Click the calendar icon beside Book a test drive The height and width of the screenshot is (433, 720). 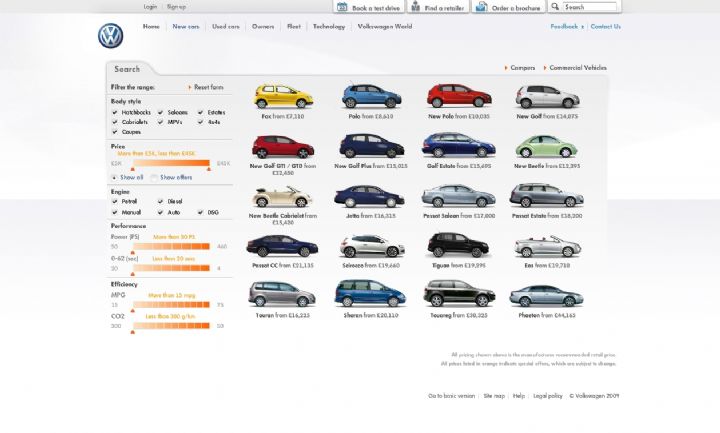(342, 6)
